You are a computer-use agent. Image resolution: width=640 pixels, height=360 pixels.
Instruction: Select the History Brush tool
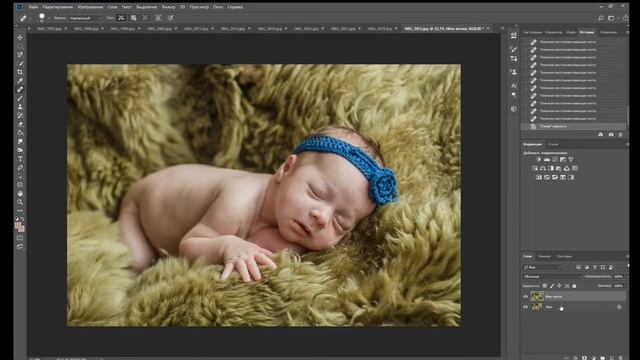pos(20,116)
